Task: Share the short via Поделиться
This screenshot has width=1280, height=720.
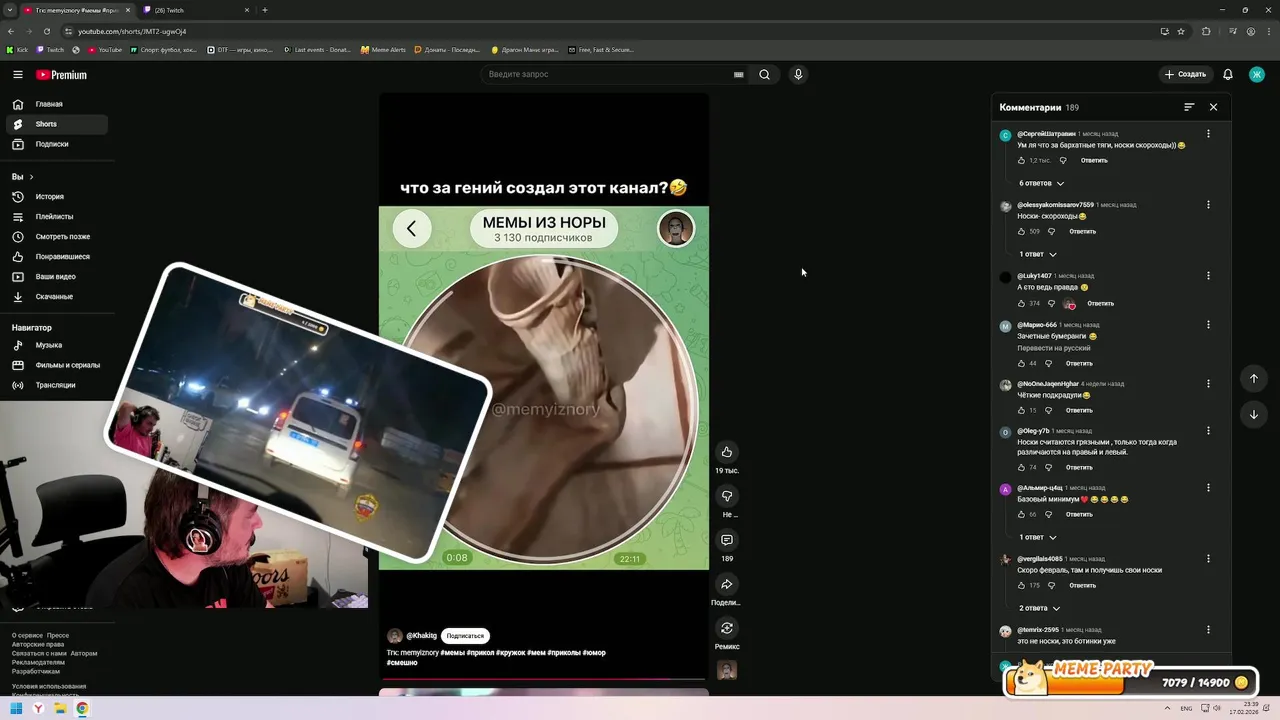Action: point(727,584)
